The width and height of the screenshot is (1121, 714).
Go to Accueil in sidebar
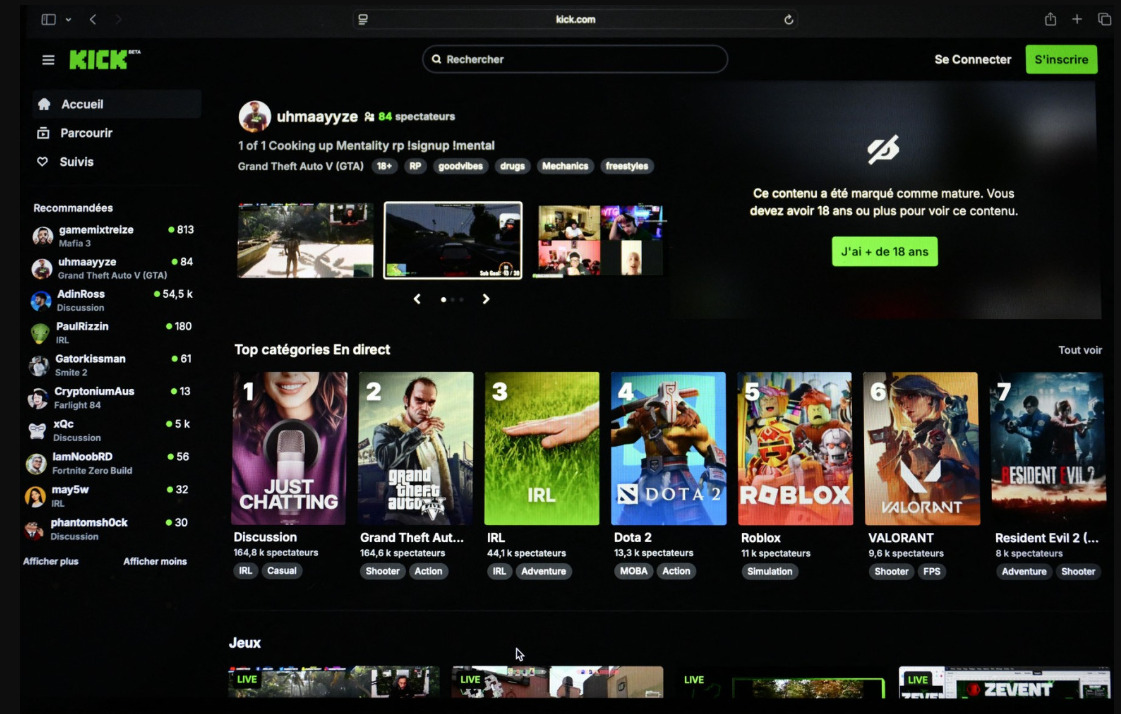[x=117, y=104]
